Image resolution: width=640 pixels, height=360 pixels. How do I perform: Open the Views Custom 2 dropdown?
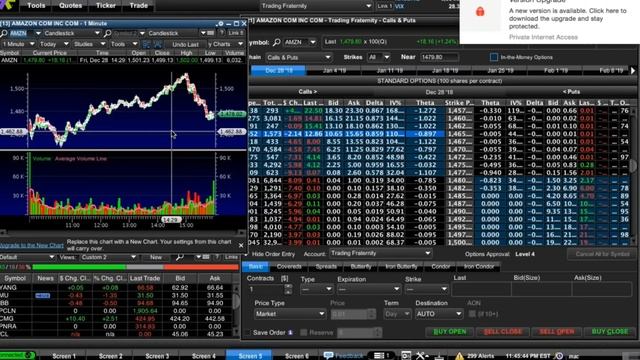[108, 257]
